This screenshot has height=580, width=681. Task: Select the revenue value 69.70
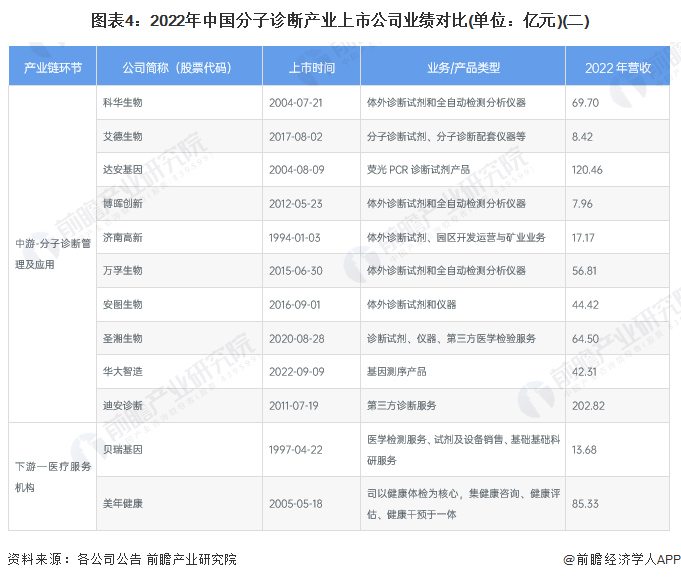[x=585, y=103]
